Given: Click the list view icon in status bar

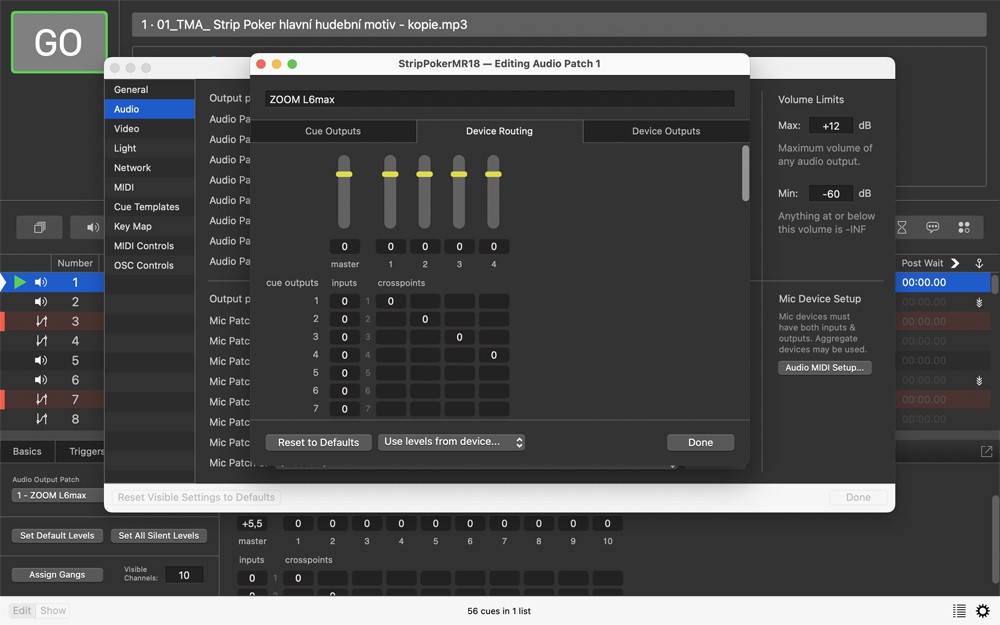Looking at the screenshot, I should [x=959, y=611].
